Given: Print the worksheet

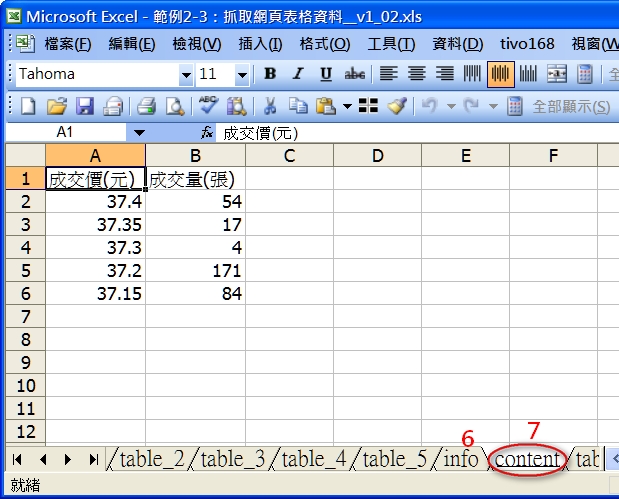Looking at the screenshot, I should [146, 106].
